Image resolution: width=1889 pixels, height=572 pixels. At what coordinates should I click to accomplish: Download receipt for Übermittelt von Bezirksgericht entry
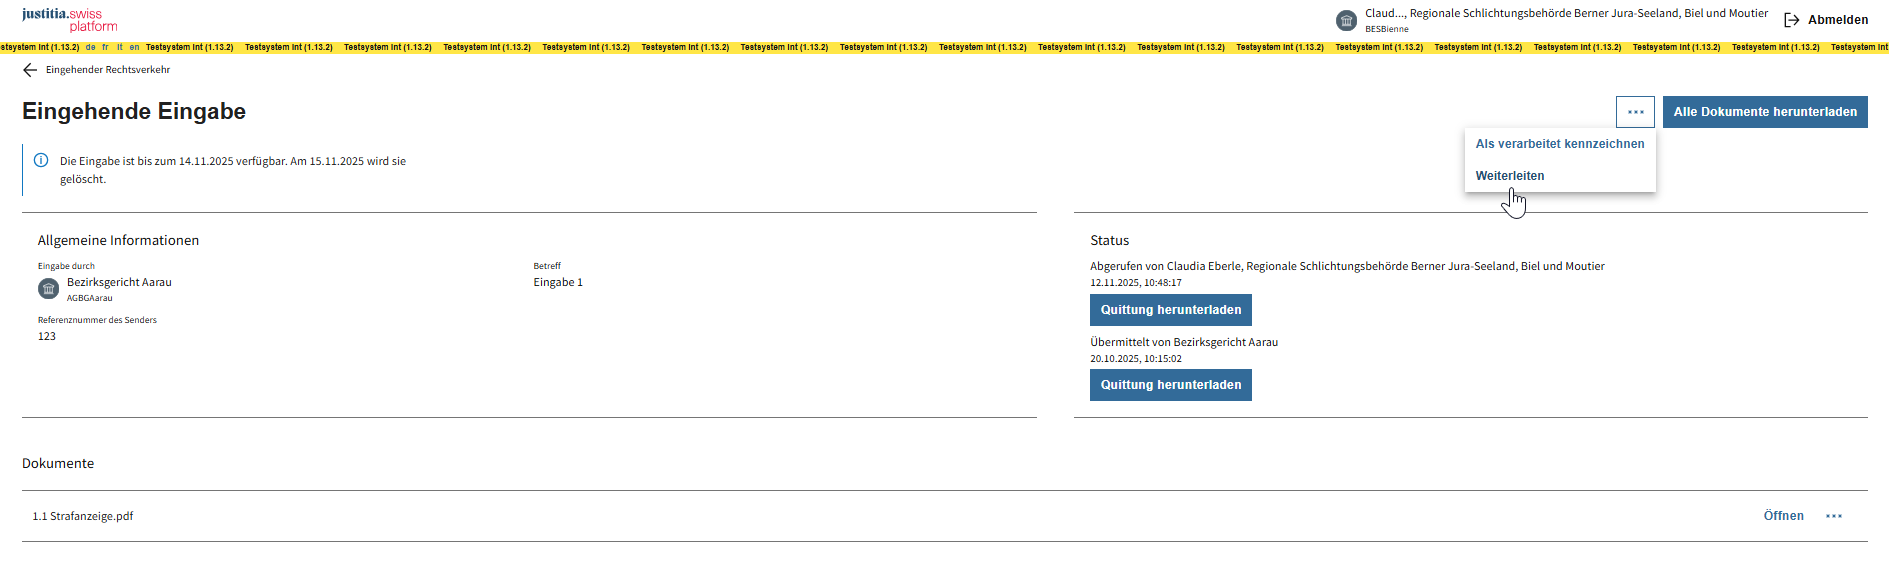pyautogui.click(x=1170, y=385)
